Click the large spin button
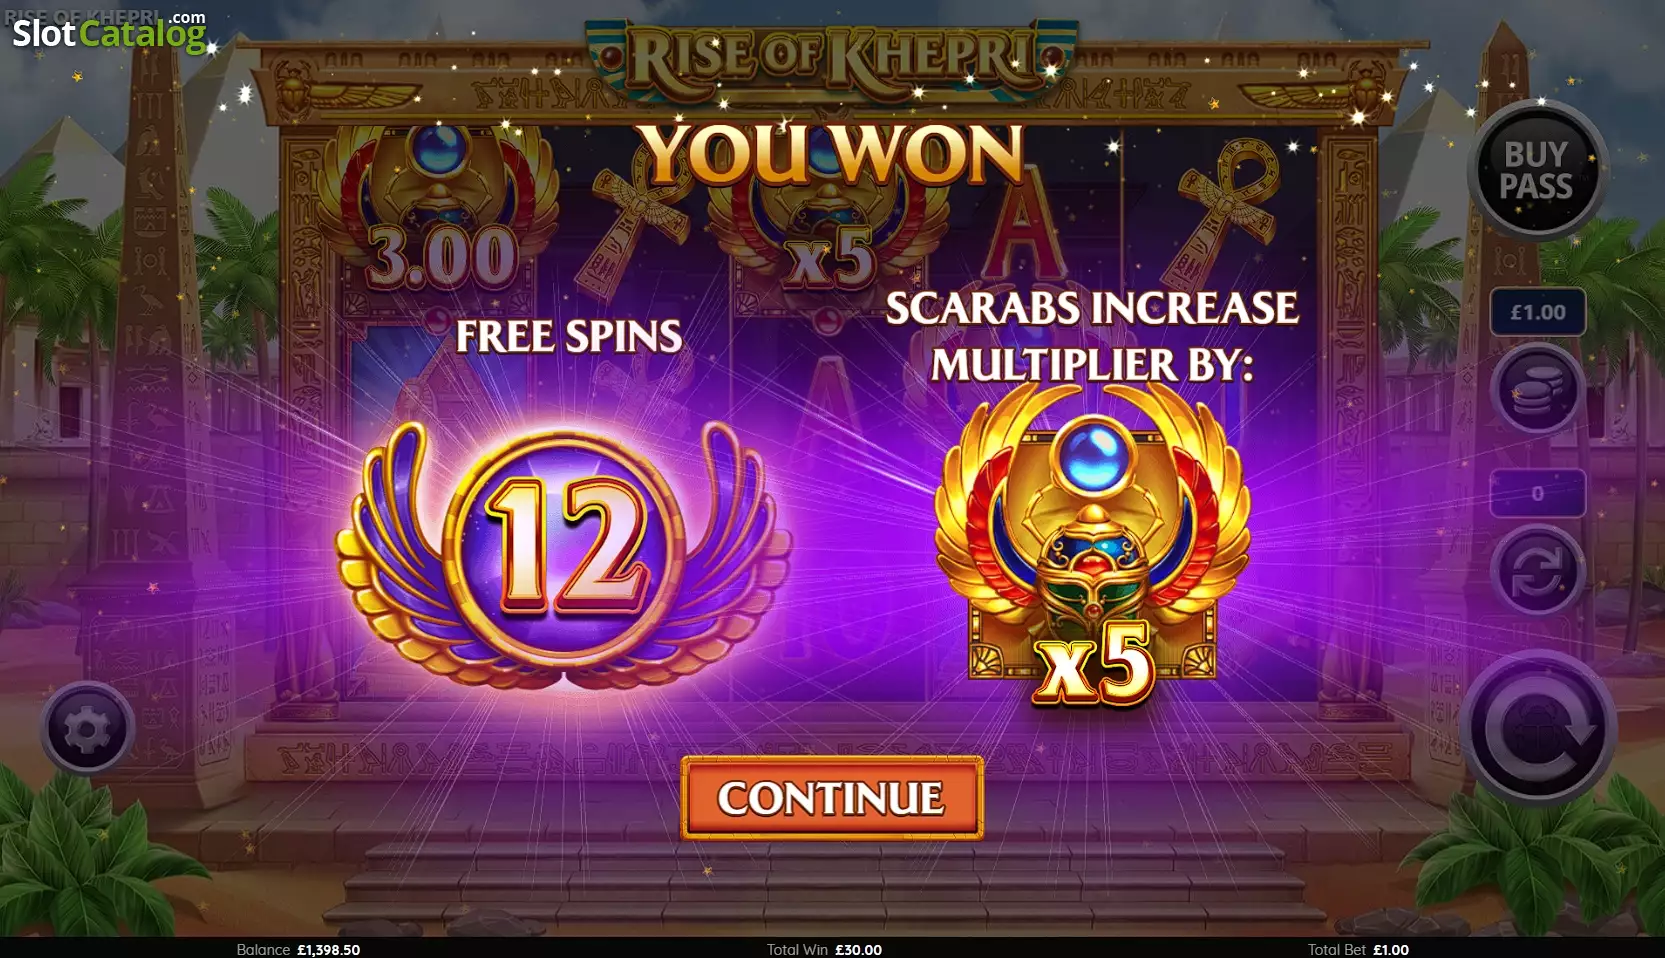The image size is (1665, 958). (1538, 728)
